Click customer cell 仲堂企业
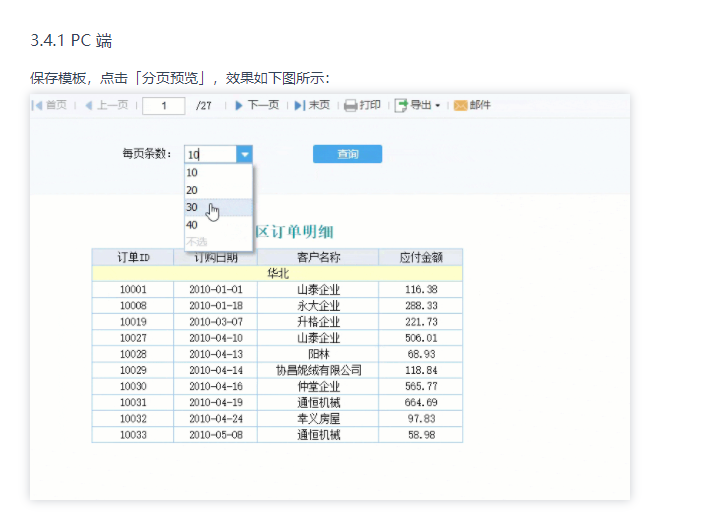This screenshot has width=718, height=516. click(318, 386)
